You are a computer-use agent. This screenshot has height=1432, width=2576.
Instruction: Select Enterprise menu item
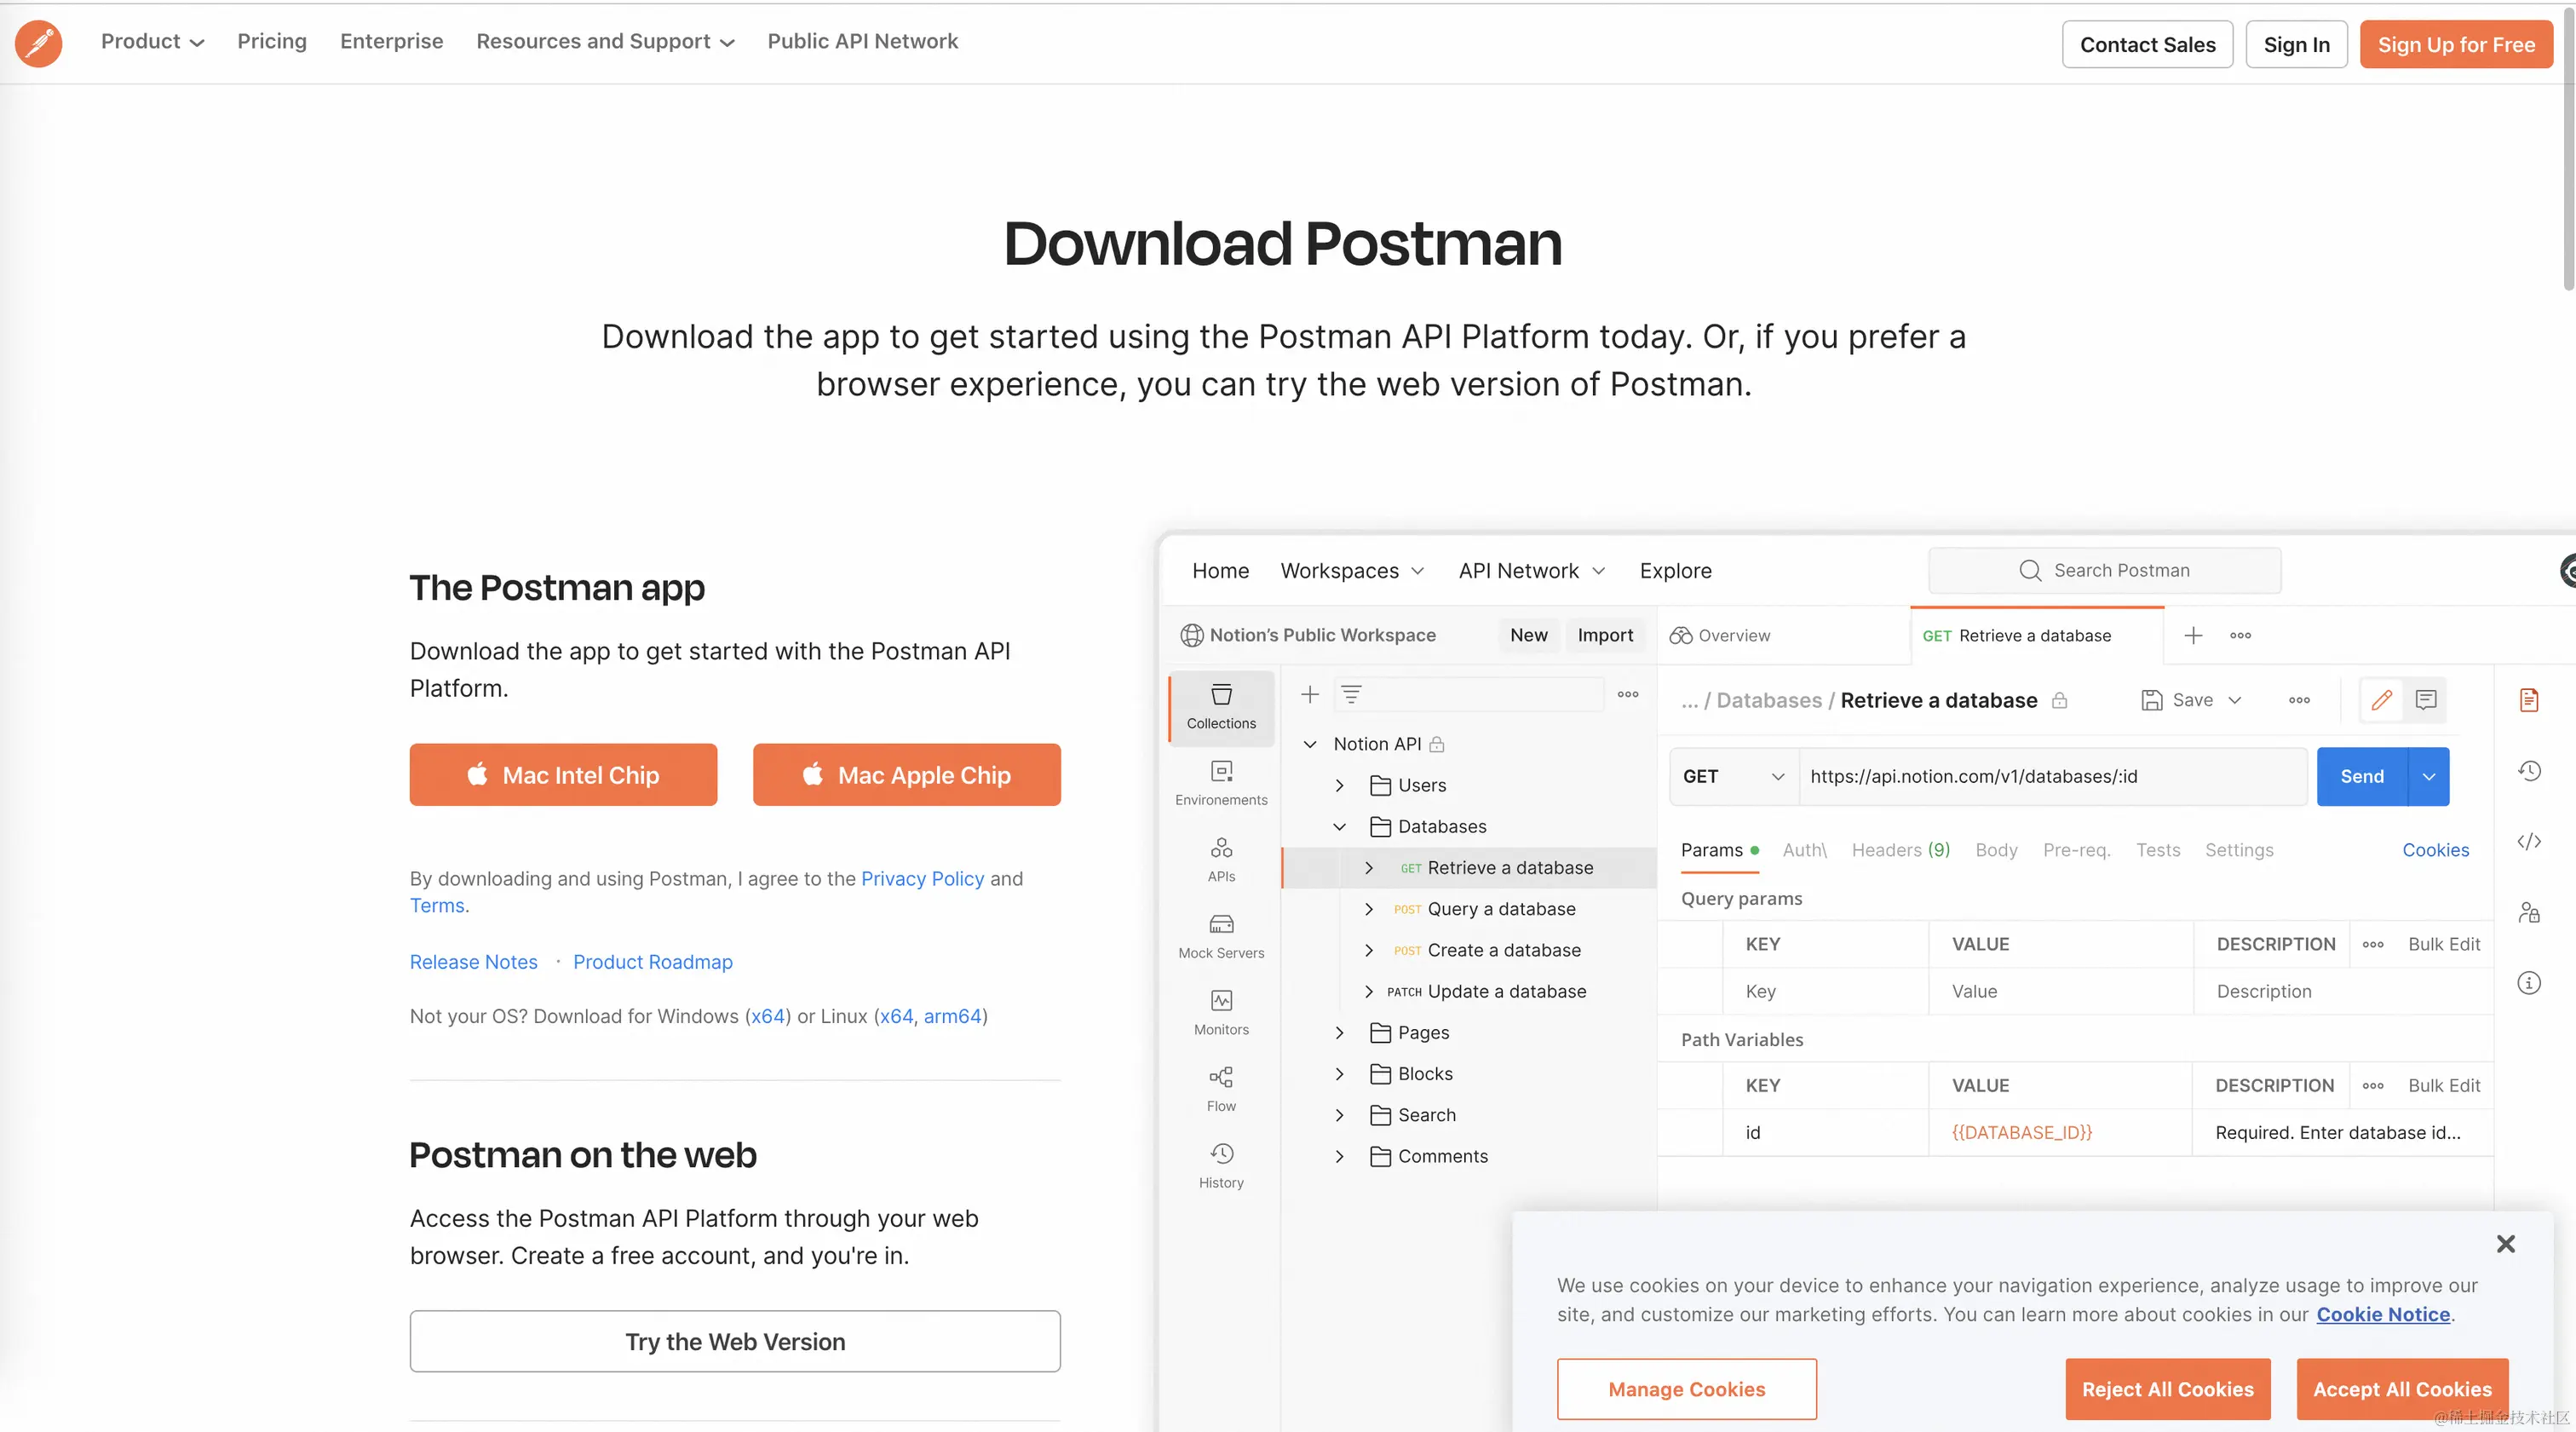pos(391,41)
